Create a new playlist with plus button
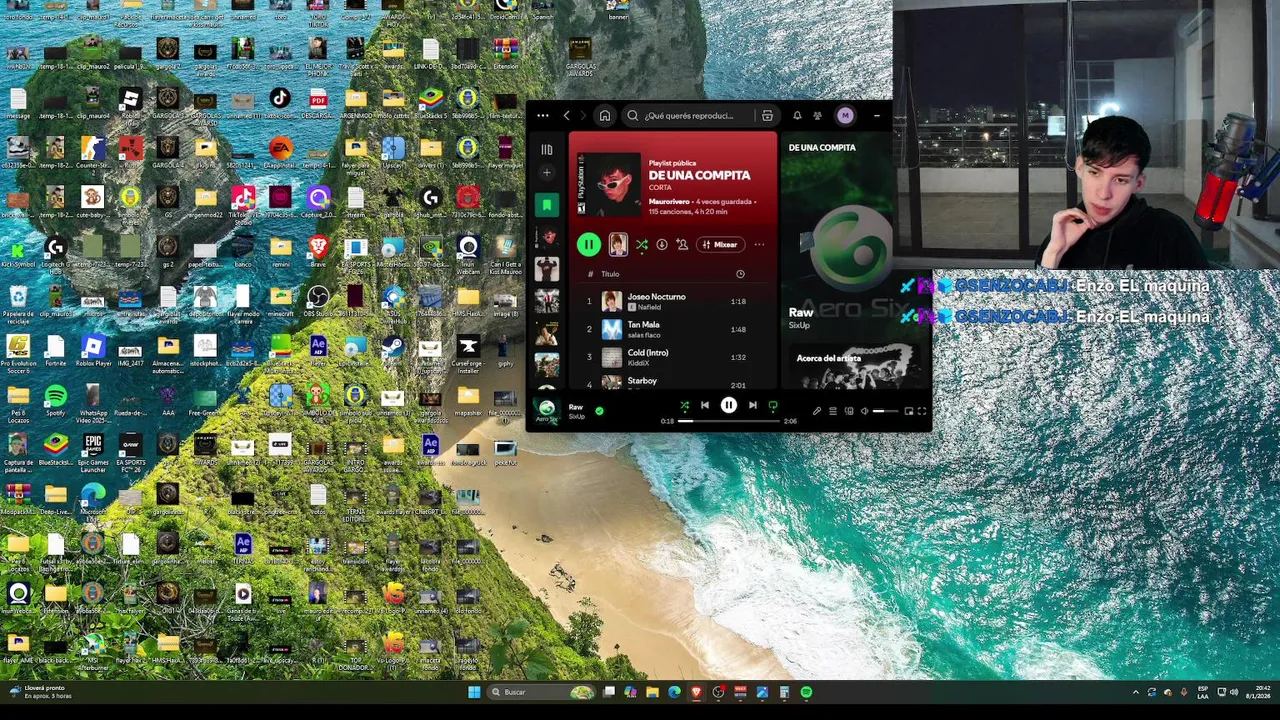Screen dimensions: 1280x720 (x=547, y=173)
